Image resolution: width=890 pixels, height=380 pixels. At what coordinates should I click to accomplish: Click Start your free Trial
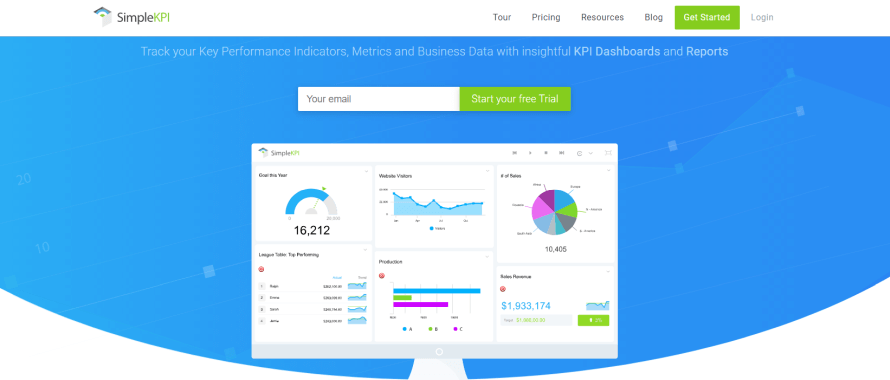pyautogui.click(x=515, y=99)
